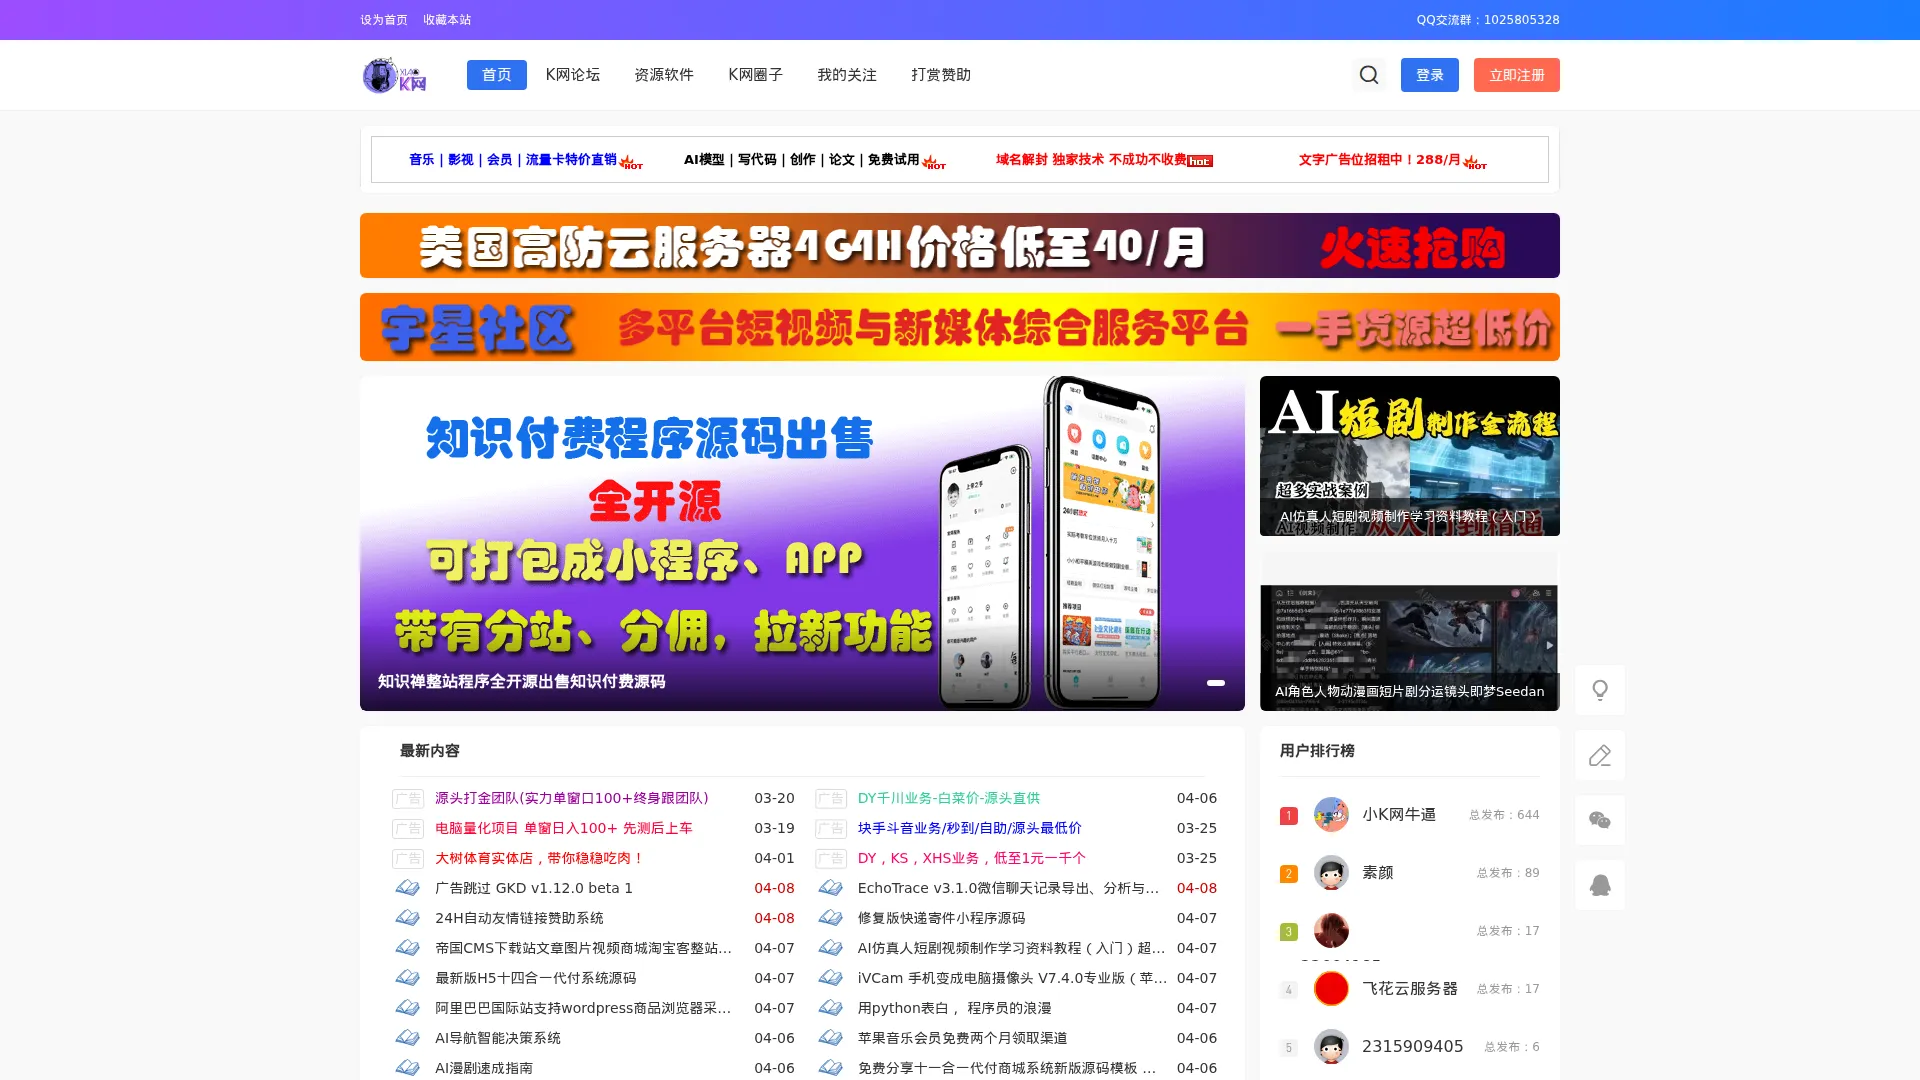Screen dimensions: 1920x1080
Task: Open the 美国高防云服务器 banner advertisement
Action: point(959,245)
